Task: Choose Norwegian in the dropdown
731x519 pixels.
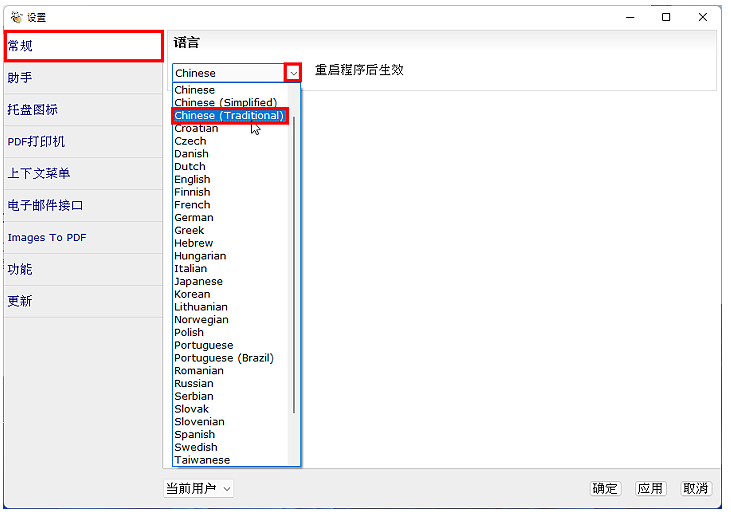Action: tap(230, 320)
